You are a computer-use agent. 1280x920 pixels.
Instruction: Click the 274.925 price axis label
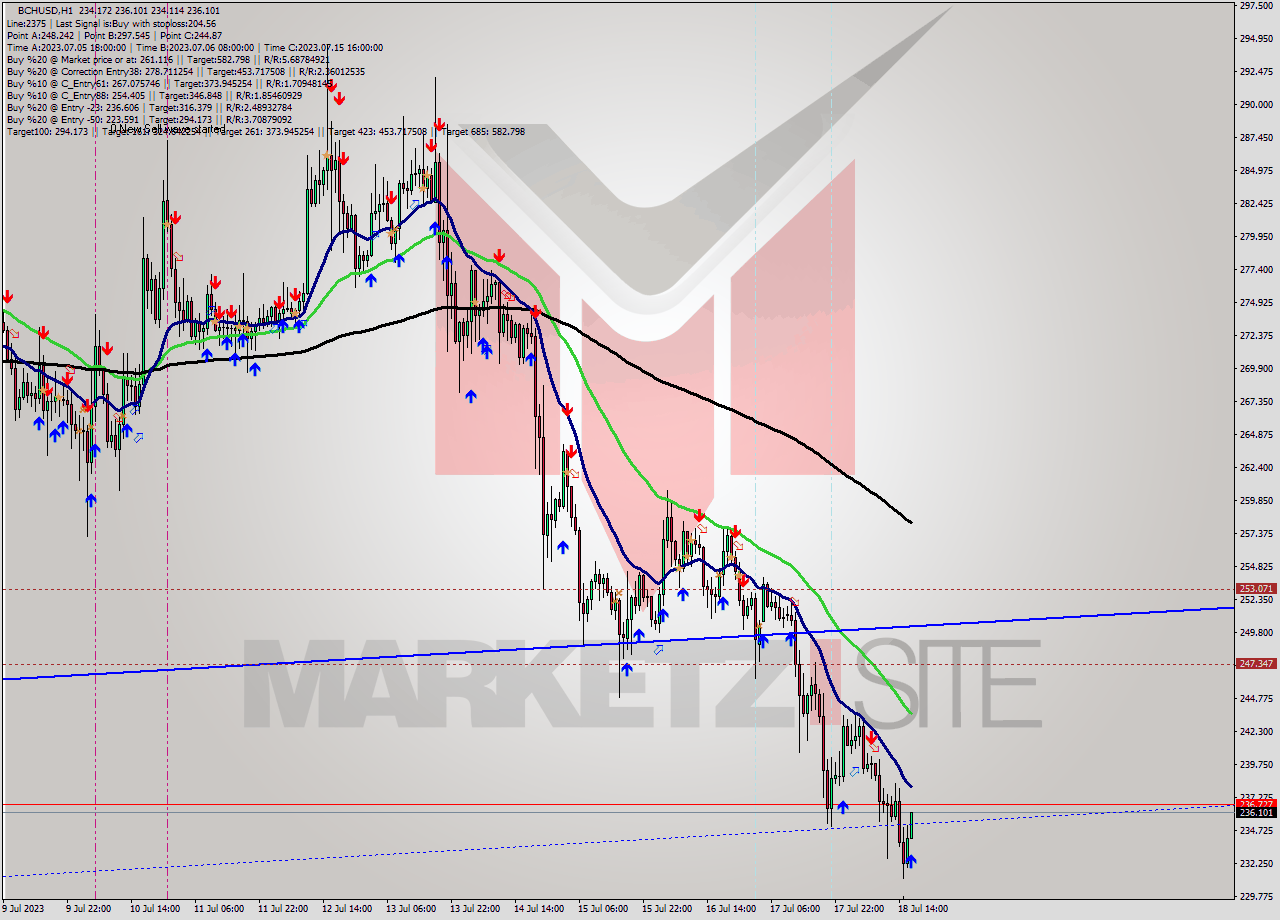click(x=1255, y=303)
